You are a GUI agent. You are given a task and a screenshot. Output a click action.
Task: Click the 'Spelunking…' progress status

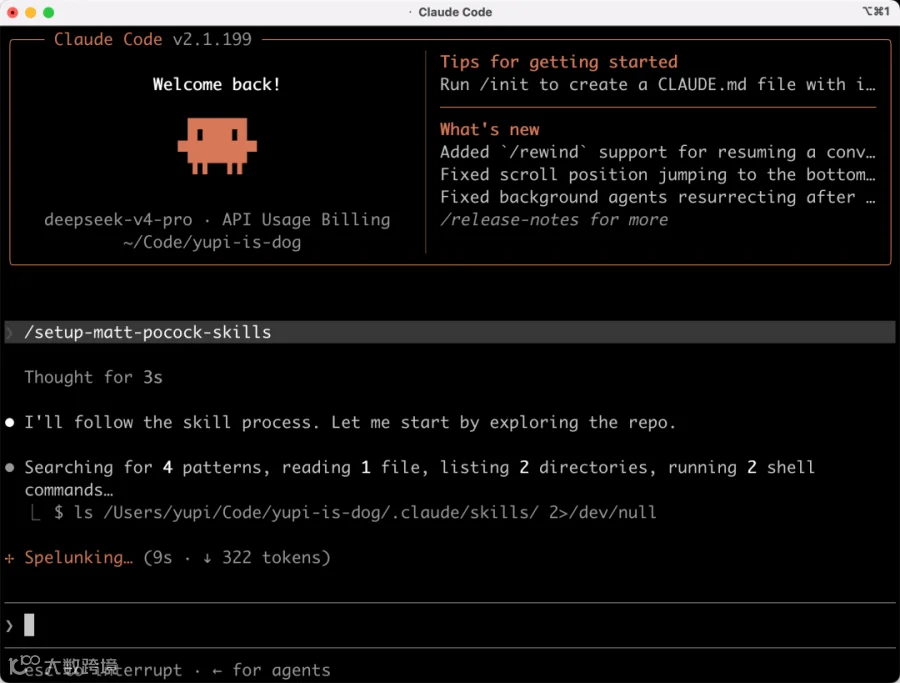[79, 557]
